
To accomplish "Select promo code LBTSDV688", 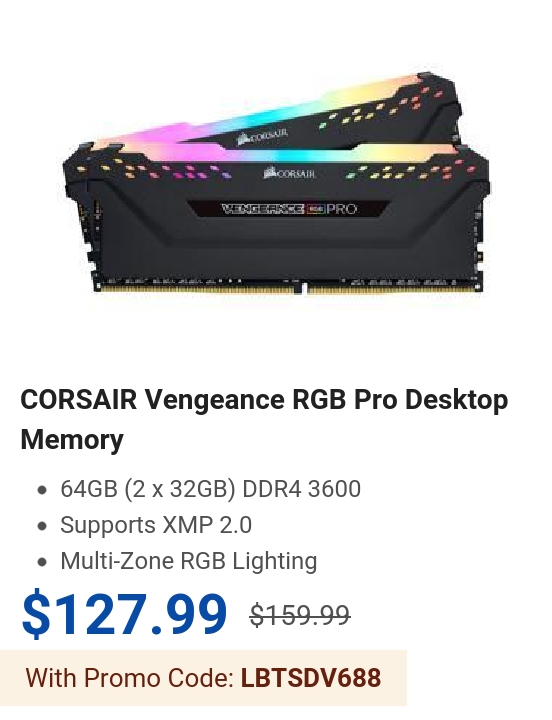I will [311, 678].
